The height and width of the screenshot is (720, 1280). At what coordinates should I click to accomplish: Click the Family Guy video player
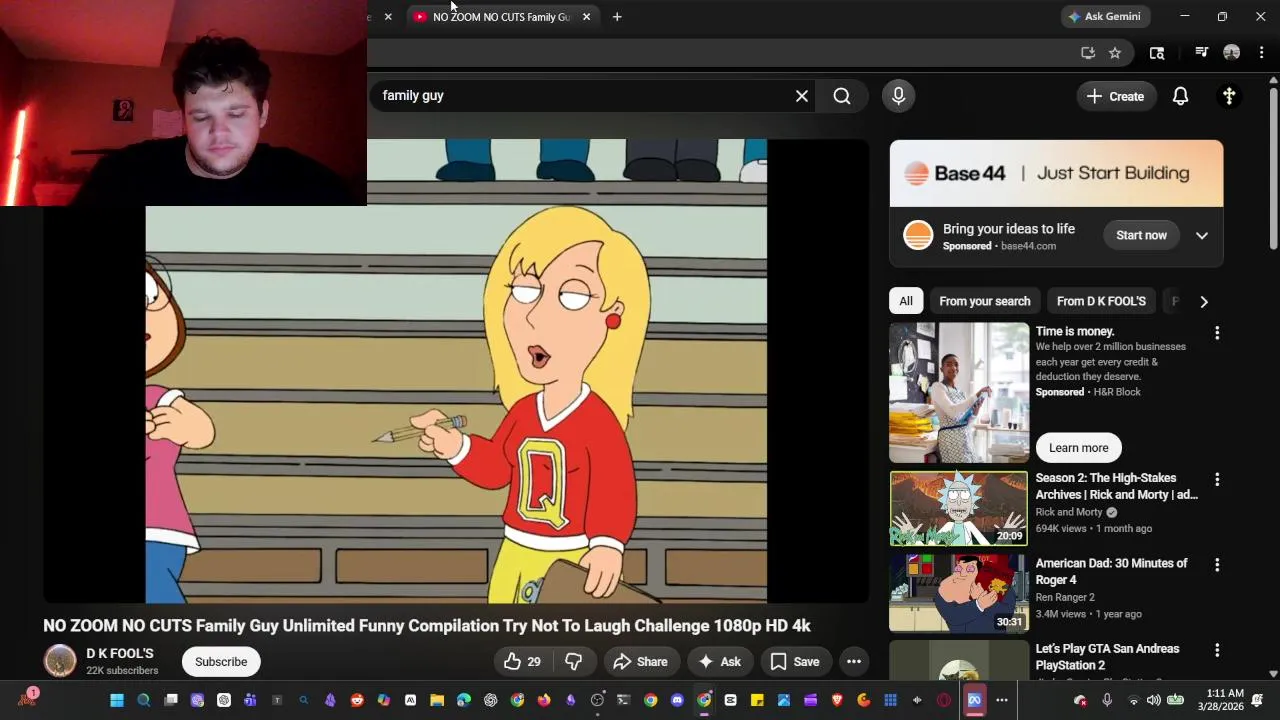[456, 371]
